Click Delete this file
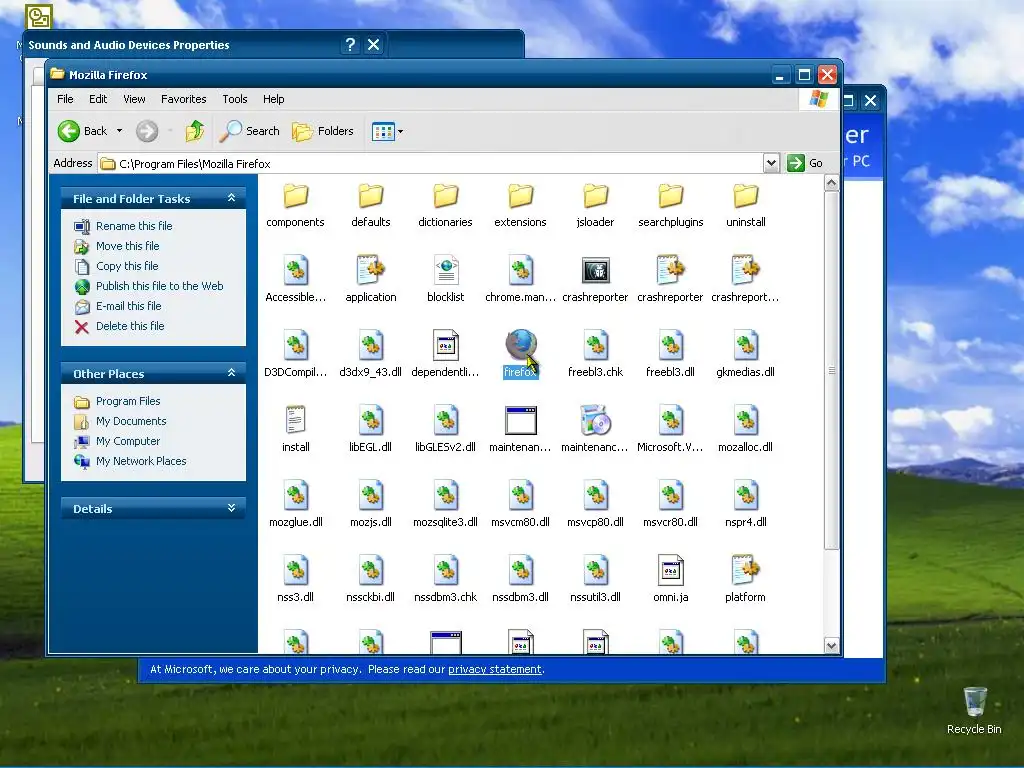Viewport: 1024px width, 768px height. 130,326
